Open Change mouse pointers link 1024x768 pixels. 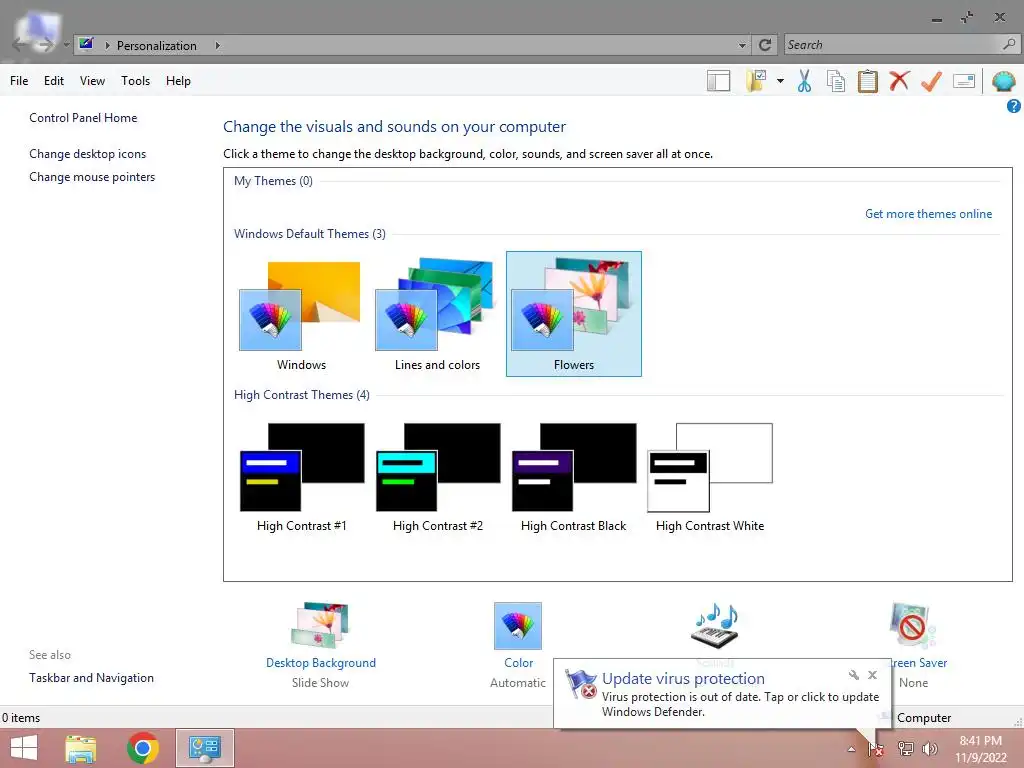(x=92, y=177)
